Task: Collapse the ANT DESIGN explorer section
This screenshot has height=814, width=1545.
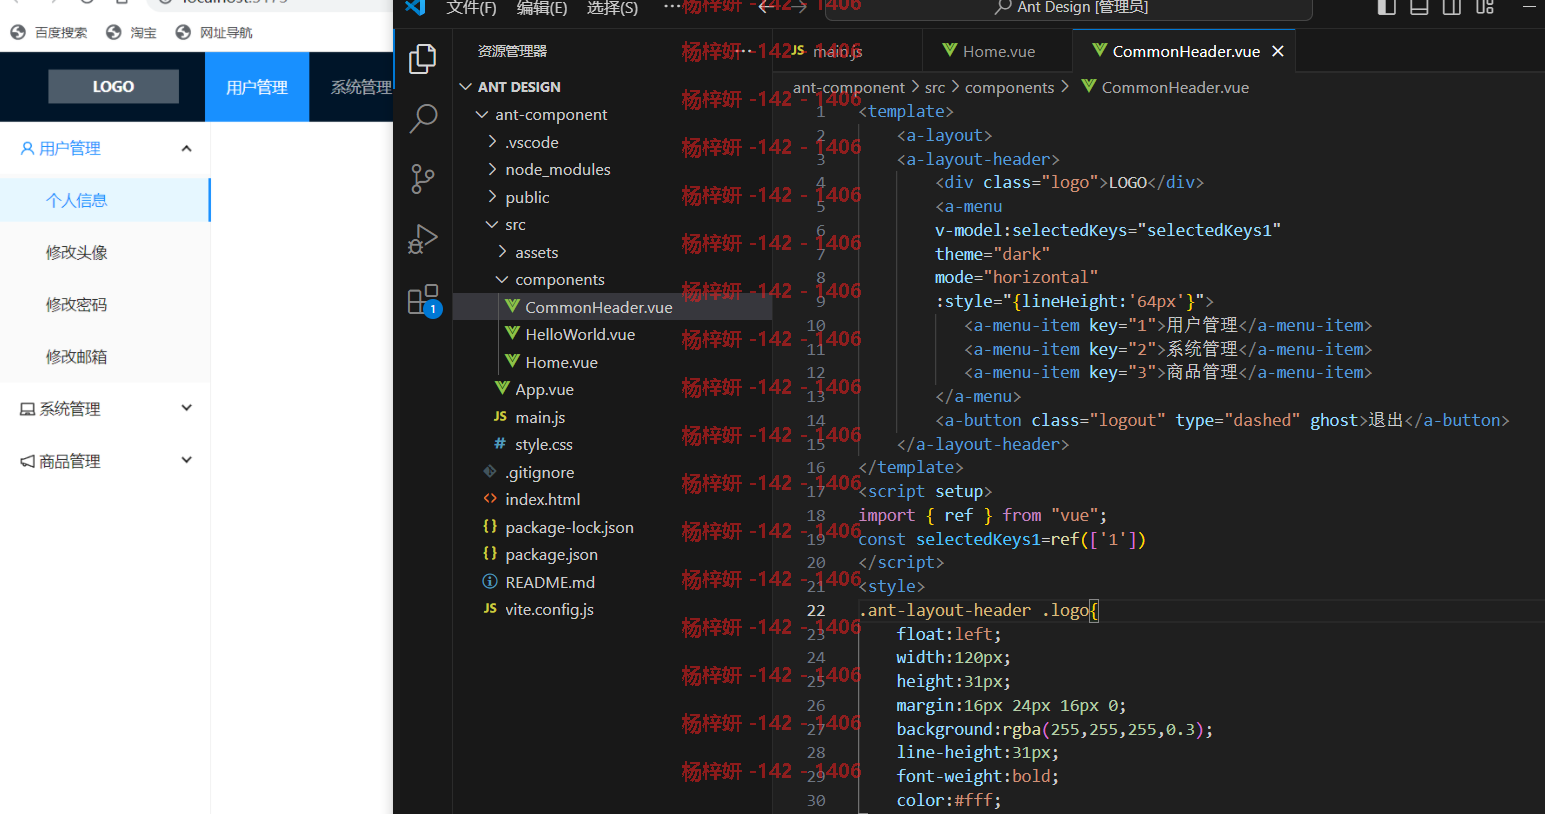Action: 466,87
